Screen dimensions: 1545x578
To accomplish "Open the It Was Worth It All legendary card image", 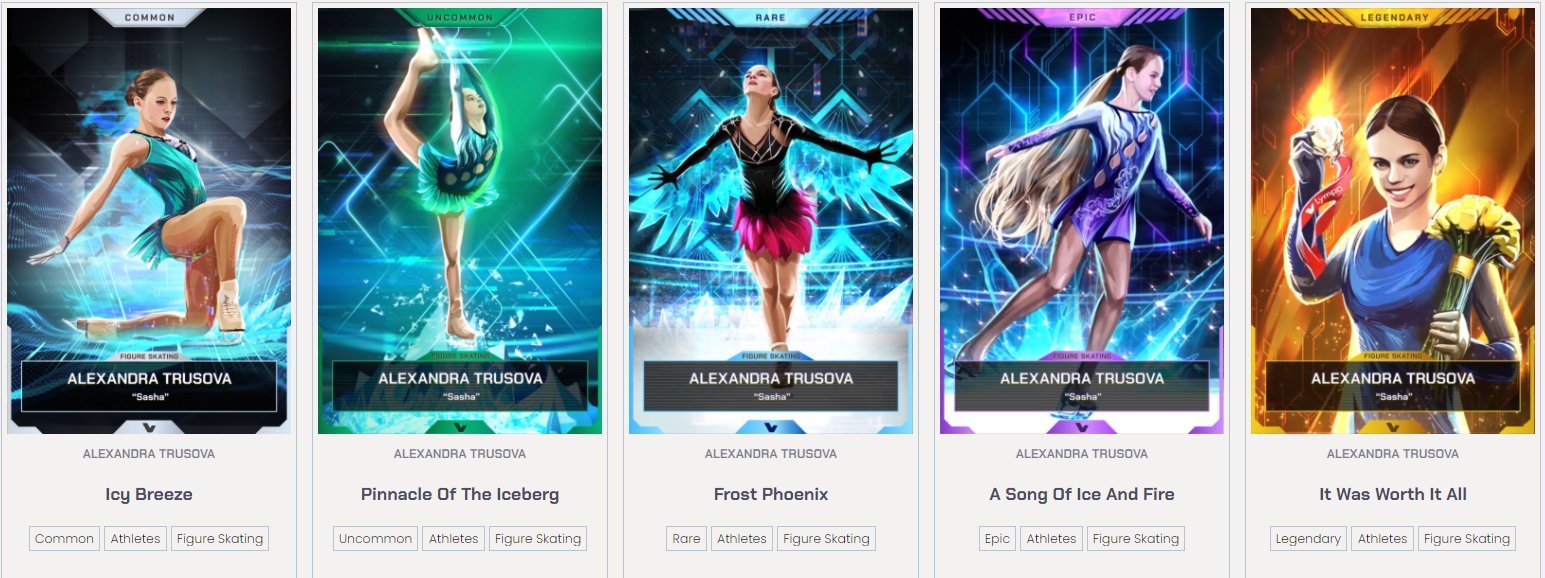I will 1393,221.
